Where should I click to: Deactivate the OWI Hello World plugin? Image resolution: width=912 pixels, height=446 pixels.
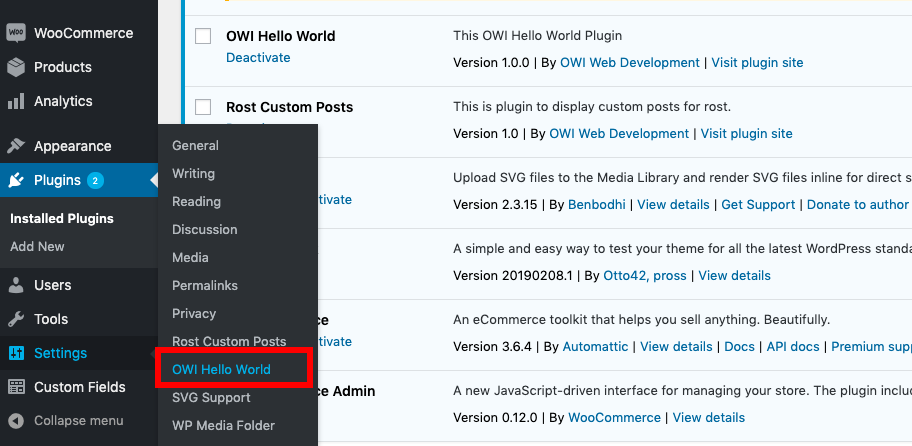point(258,58)
